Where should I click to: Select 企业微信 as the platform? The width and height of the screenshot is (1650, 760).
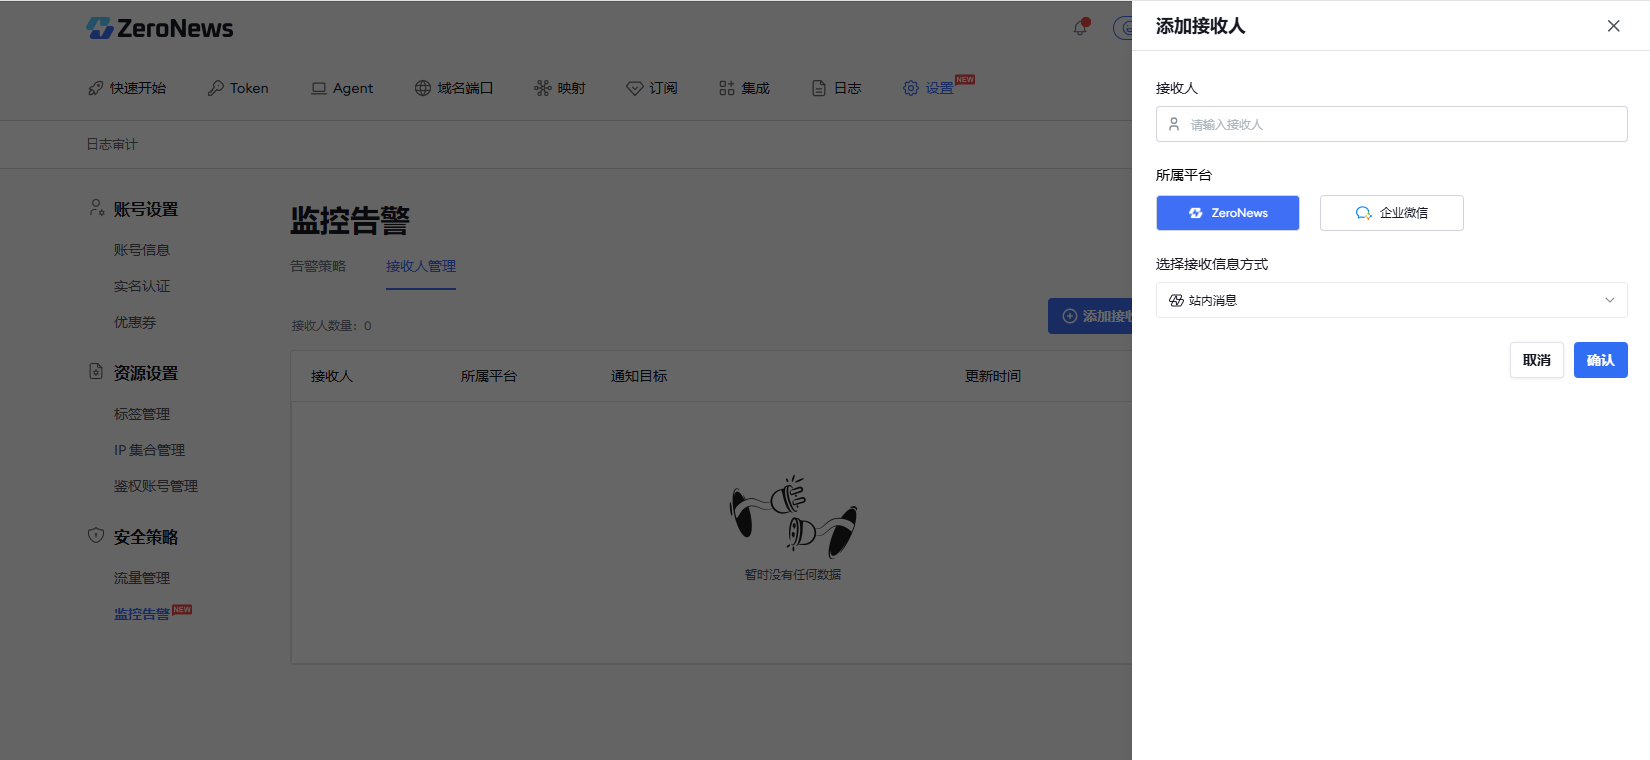coord(1391,213)
